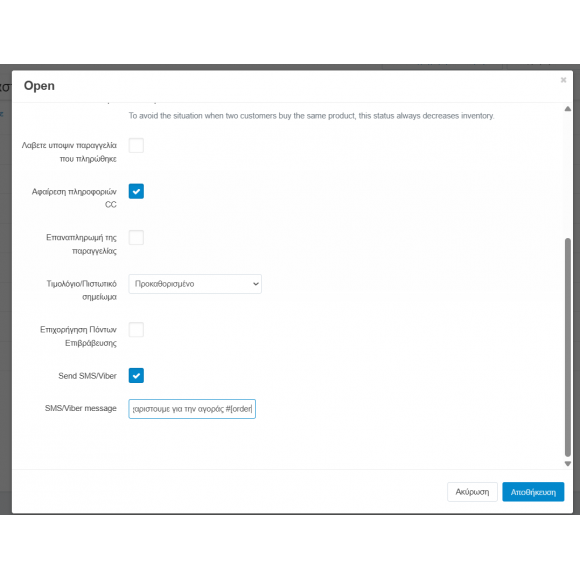Uncheck the 'Αφαίρεση πληροφοριών CC' checkbox
The width and height of the screenshot is (580, 580).
[136, 191]
